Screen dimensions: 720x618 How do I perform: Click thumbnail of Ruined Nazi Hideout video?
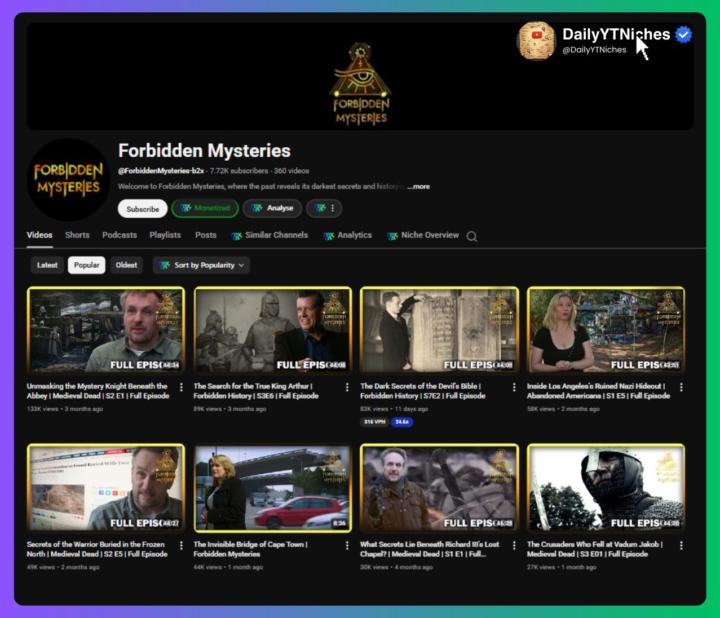click(606, 330)
